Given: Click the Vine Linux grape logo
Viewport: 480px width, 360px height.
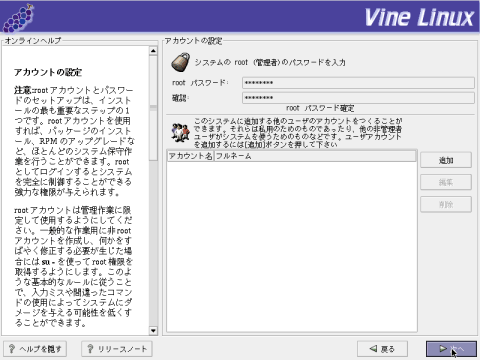Looking at the screenshot, I should click(x=18, y=18).
